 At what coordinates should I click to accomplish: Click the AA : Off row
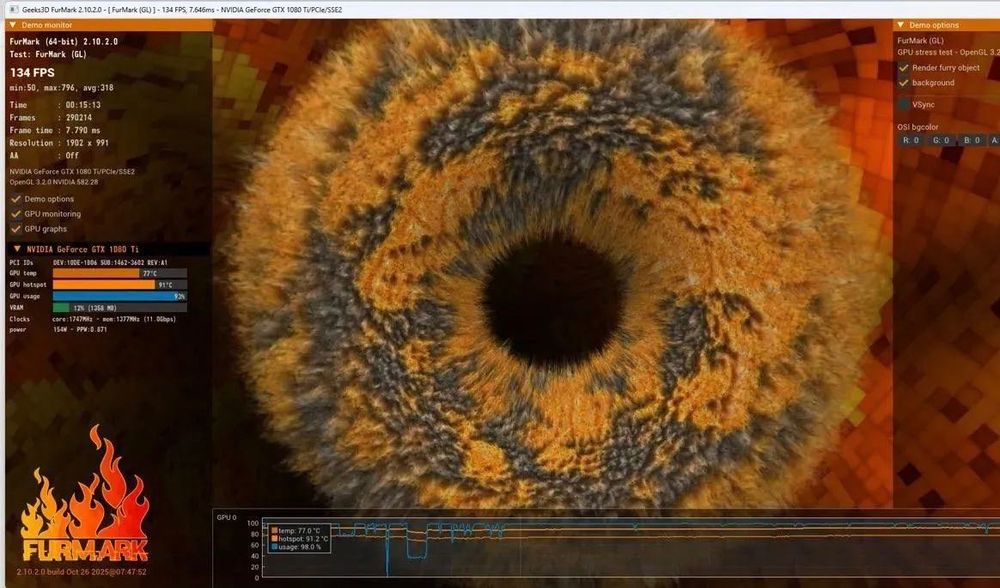[44, 156]
